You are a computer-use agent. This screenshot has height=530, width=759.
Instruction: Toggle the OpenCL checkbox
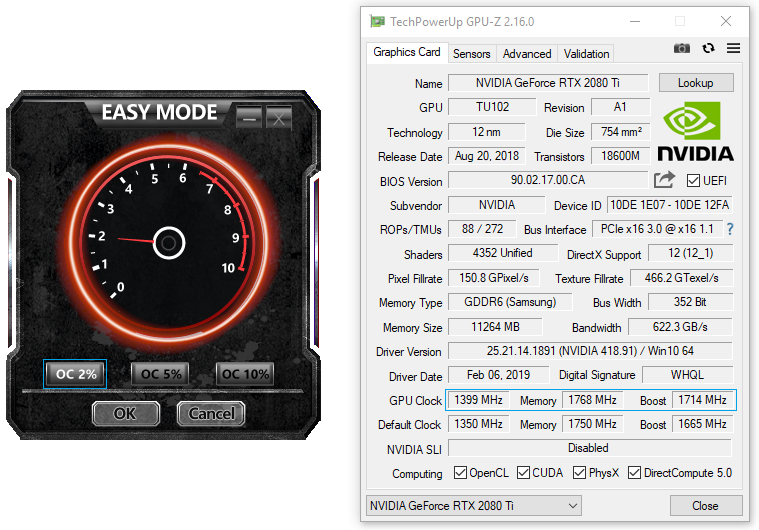click(460, 472)
